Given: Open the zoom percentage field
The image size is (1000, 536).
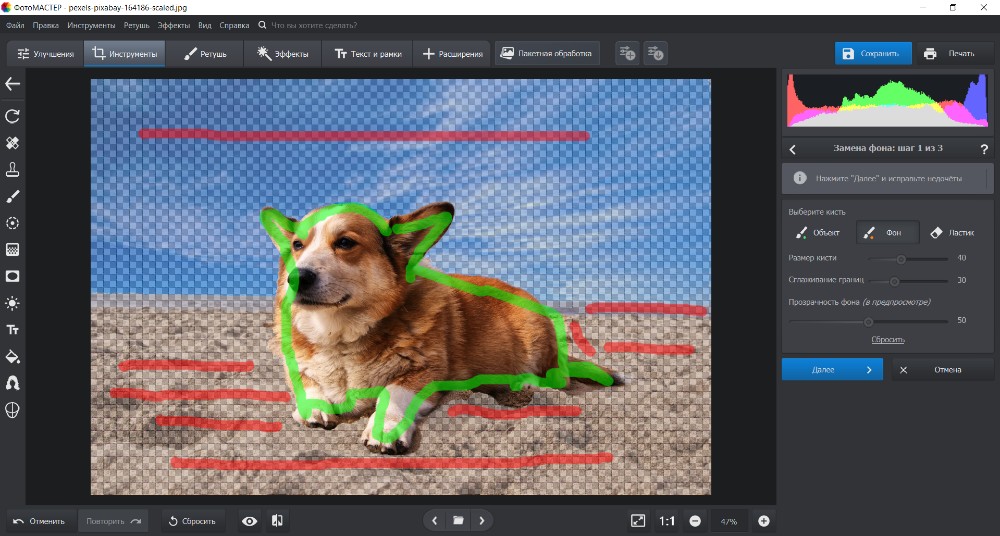Looking at the screenshot, I should coord(729,521).
